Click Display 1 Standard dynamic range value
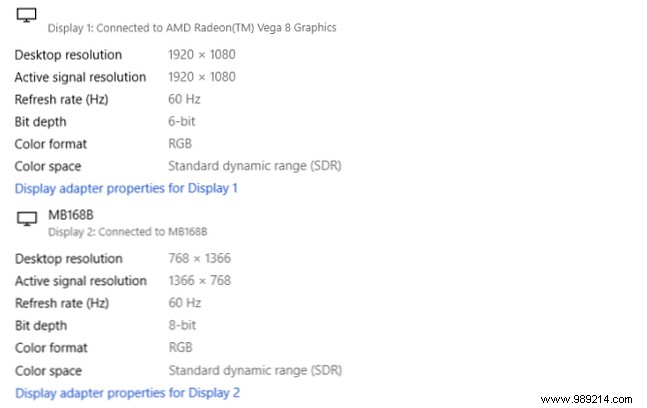 click(255, 166)
